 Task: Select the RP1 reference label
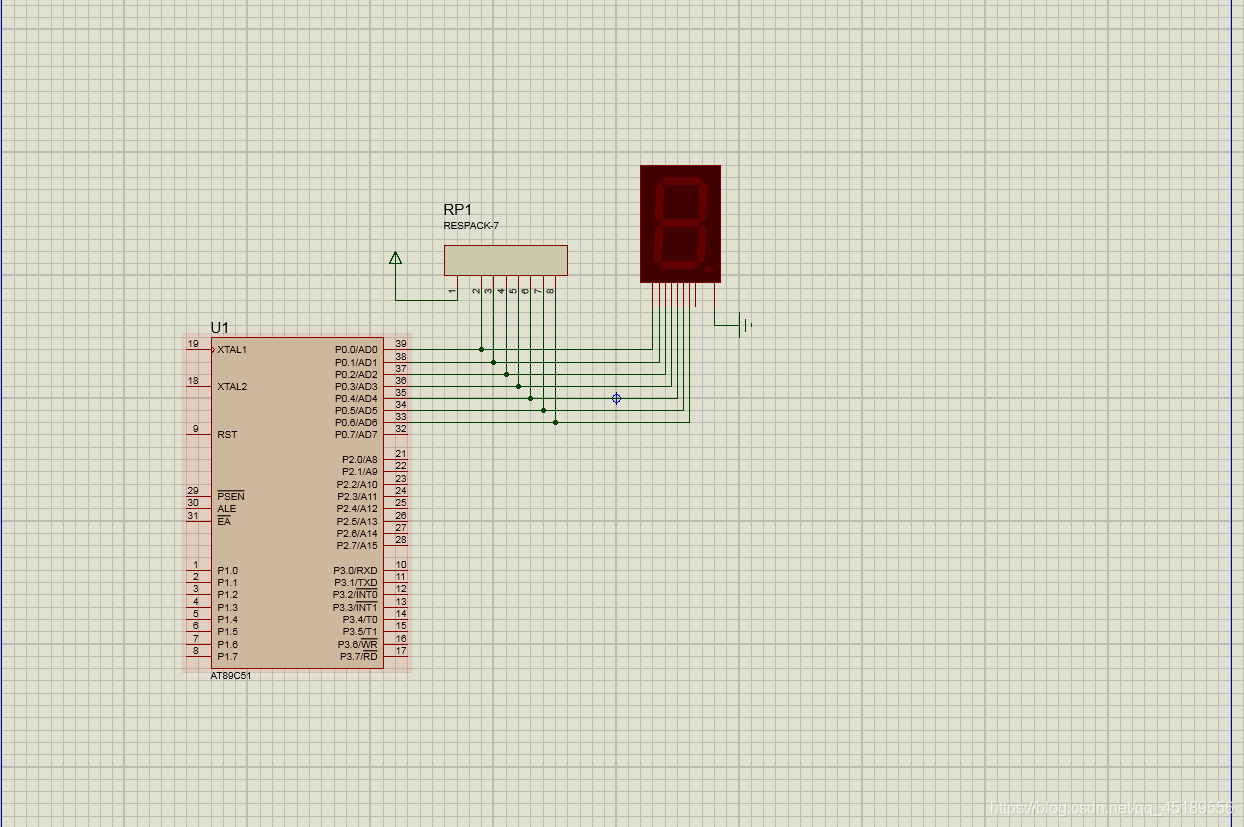point(458,209)
